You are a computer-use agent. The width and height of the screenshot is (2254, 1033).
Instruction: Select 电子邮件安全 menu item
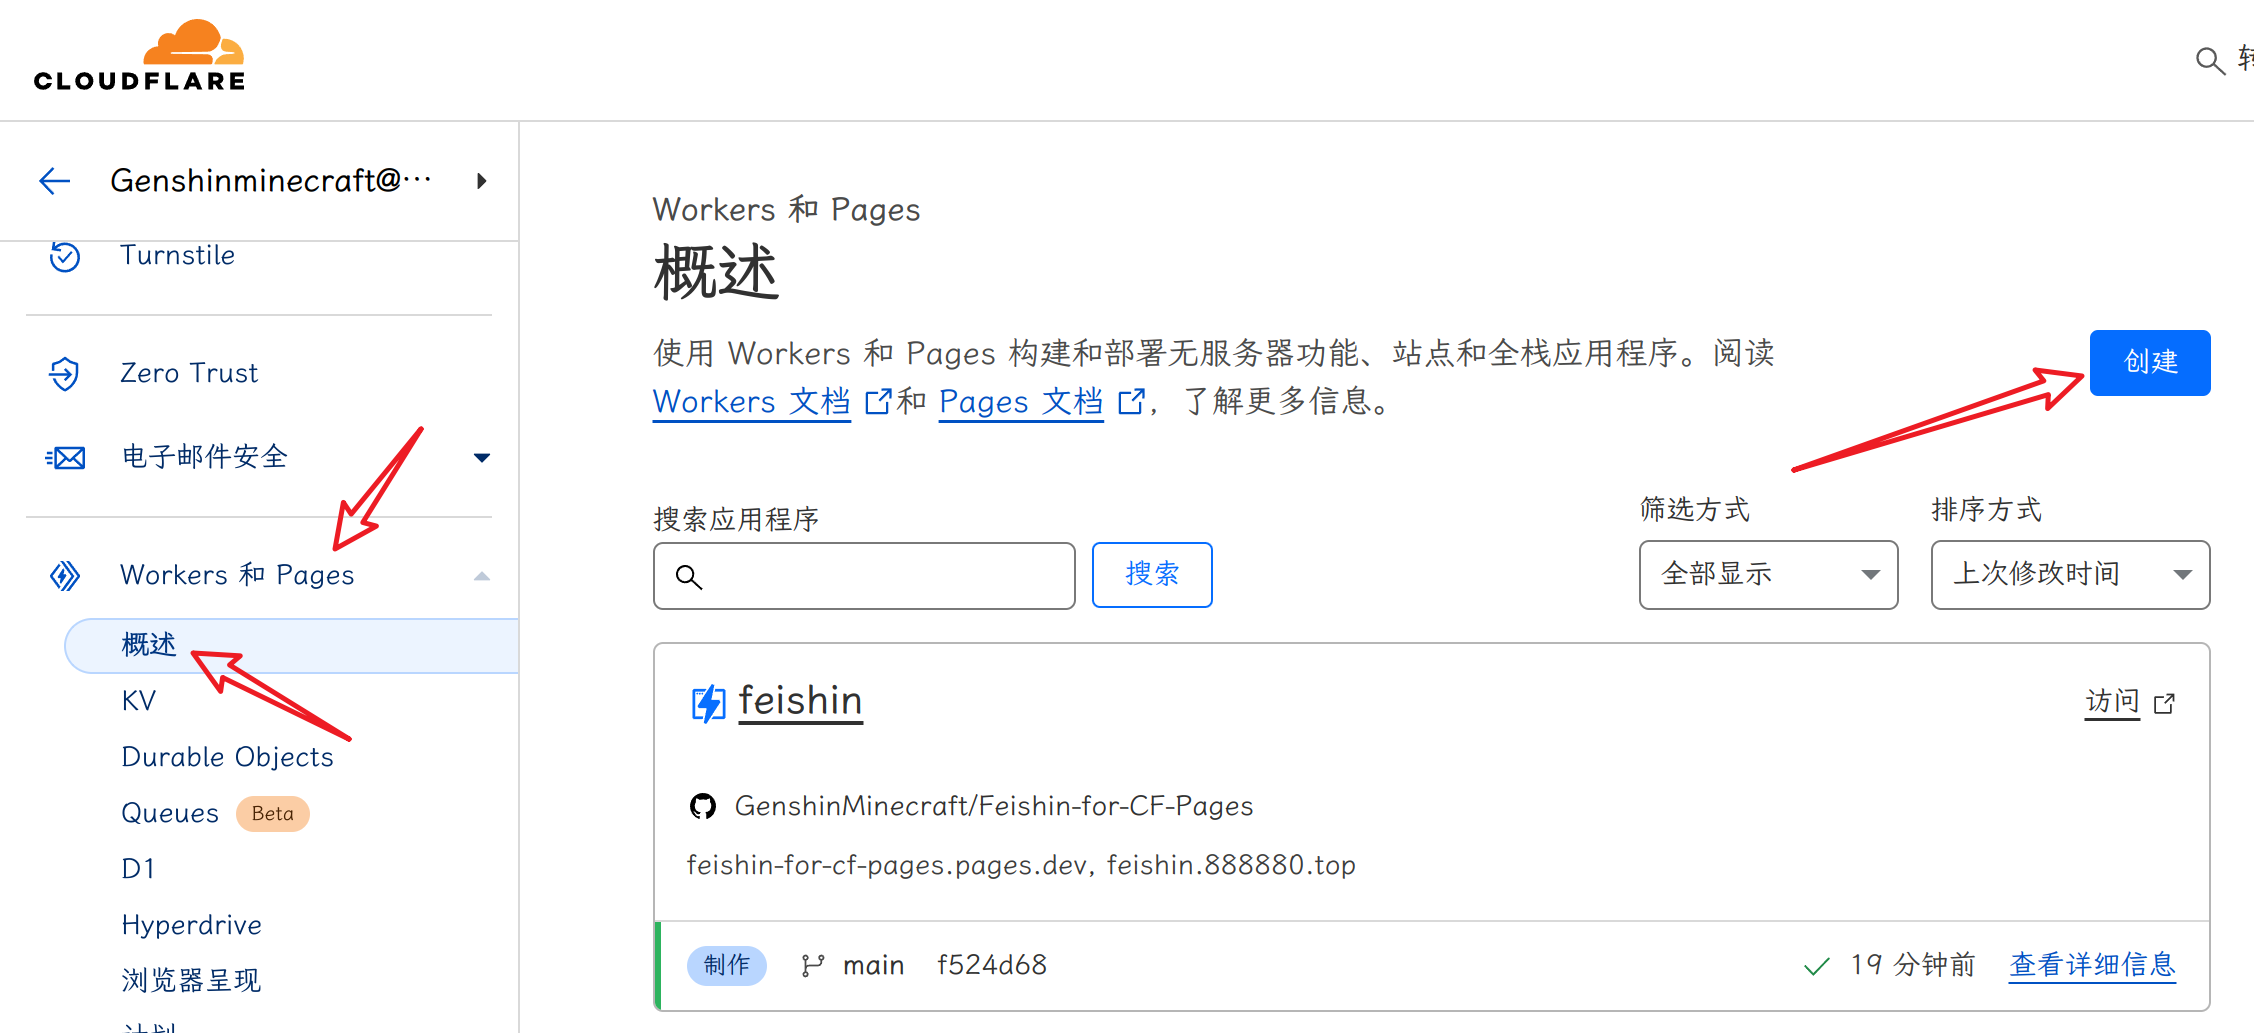pyautogui.click(x=205, y=458)
